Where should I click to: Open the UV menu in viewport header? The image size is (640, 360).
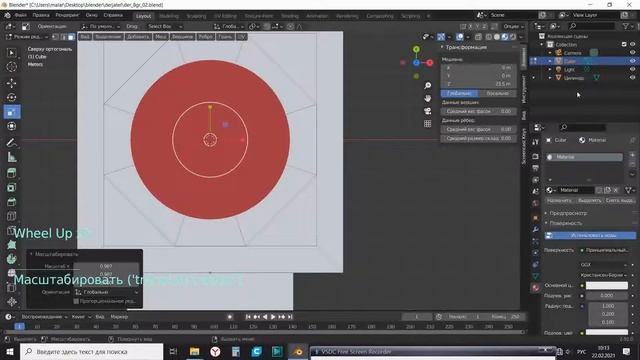click(x=241, y=37)
